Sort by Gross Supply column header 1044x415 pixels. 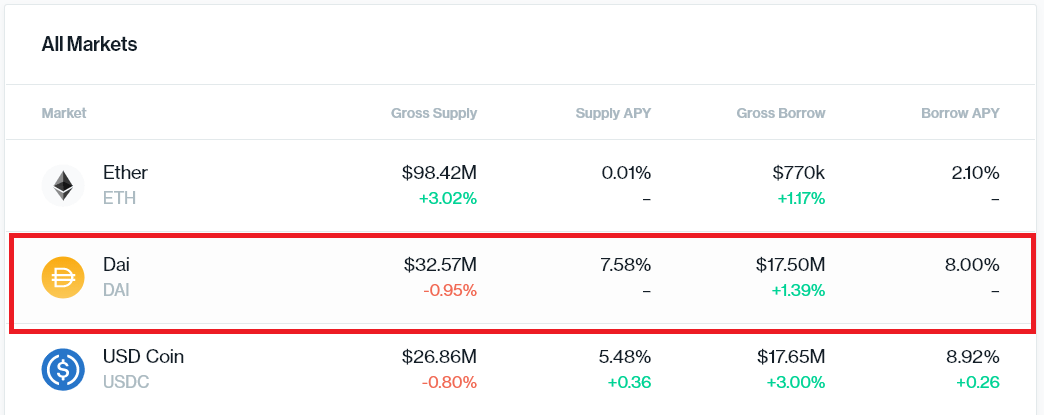[434, 113]
